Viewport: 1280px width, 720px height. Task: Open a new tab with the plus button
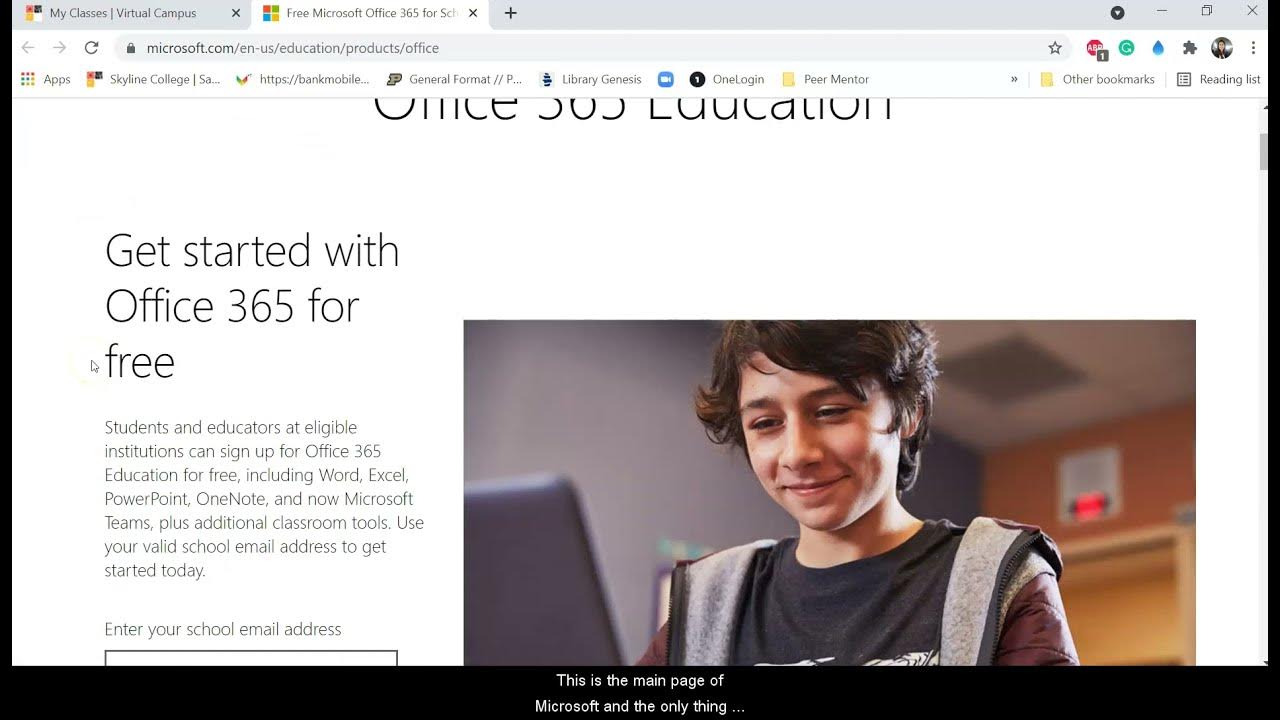(x=510, y=13)
